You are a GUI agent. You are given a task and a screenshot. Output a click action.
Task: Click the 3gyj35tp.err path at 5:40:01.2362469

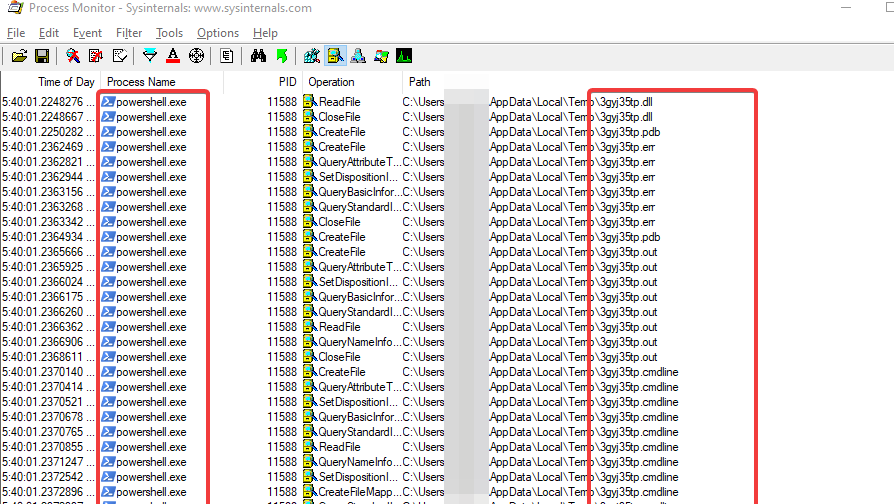(627, 147)
